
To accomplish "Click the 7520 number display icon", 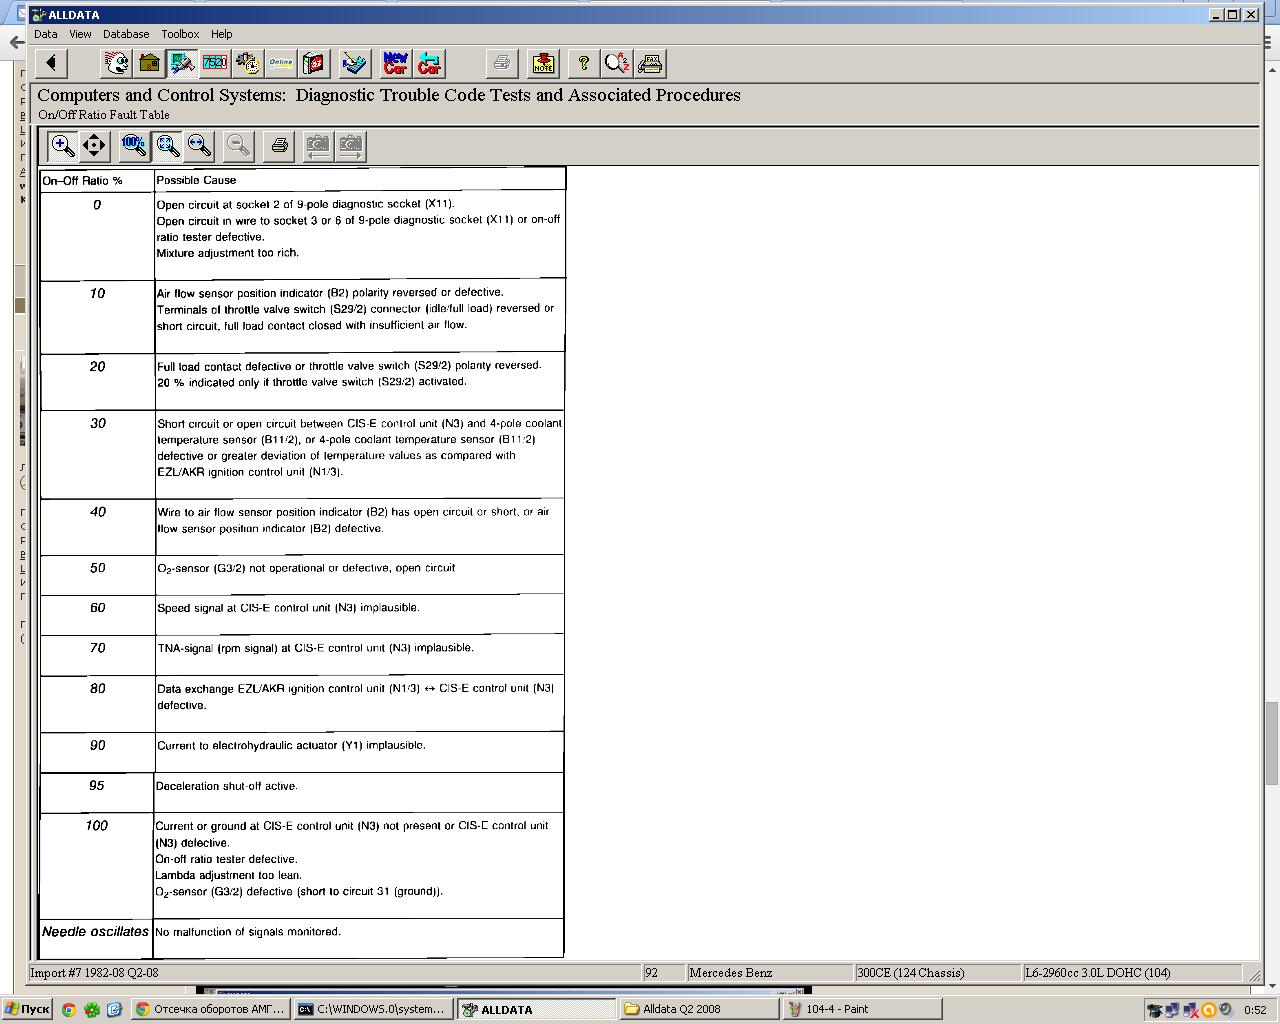I will tap(215, 63).
